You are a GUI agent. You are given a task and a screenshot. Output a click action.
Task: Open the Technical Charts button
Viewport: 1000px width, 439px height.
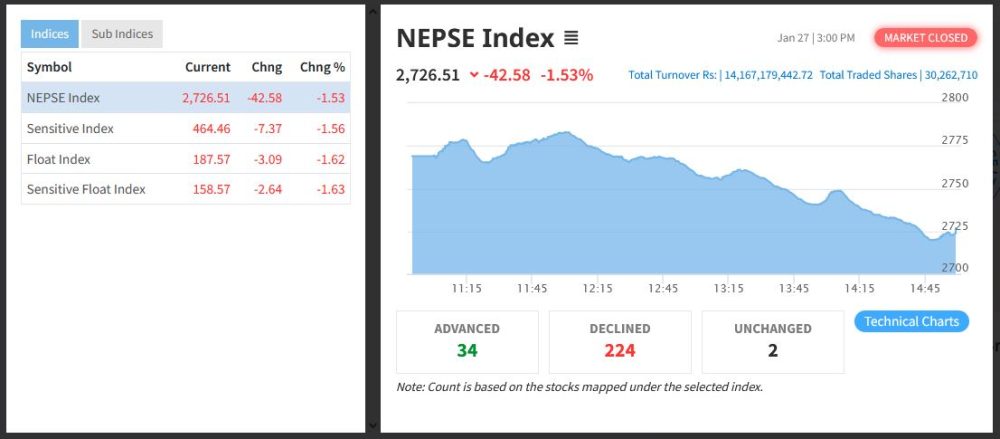coord(911,321)
